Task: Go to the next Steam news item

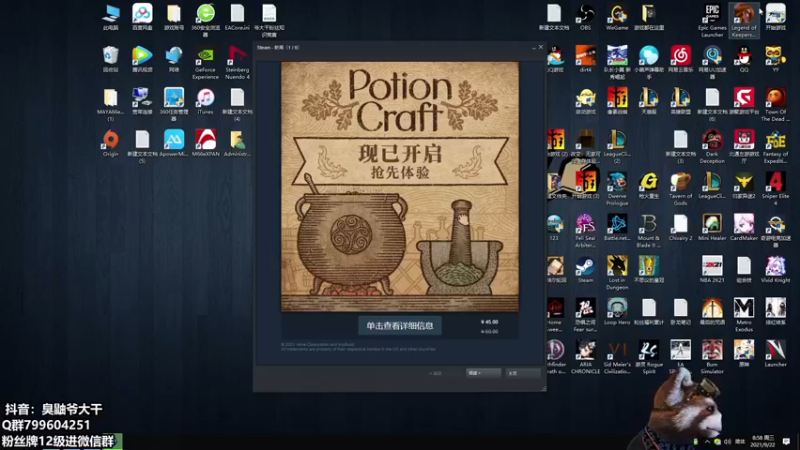Action: coord(483,373)
